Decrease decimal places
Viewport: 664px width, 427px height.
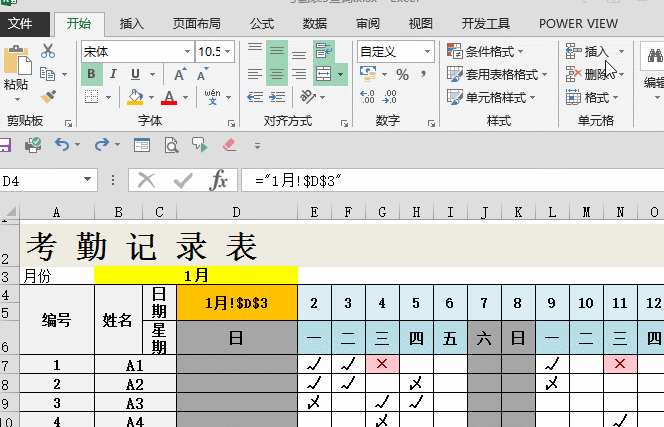[x=389, y=97]
